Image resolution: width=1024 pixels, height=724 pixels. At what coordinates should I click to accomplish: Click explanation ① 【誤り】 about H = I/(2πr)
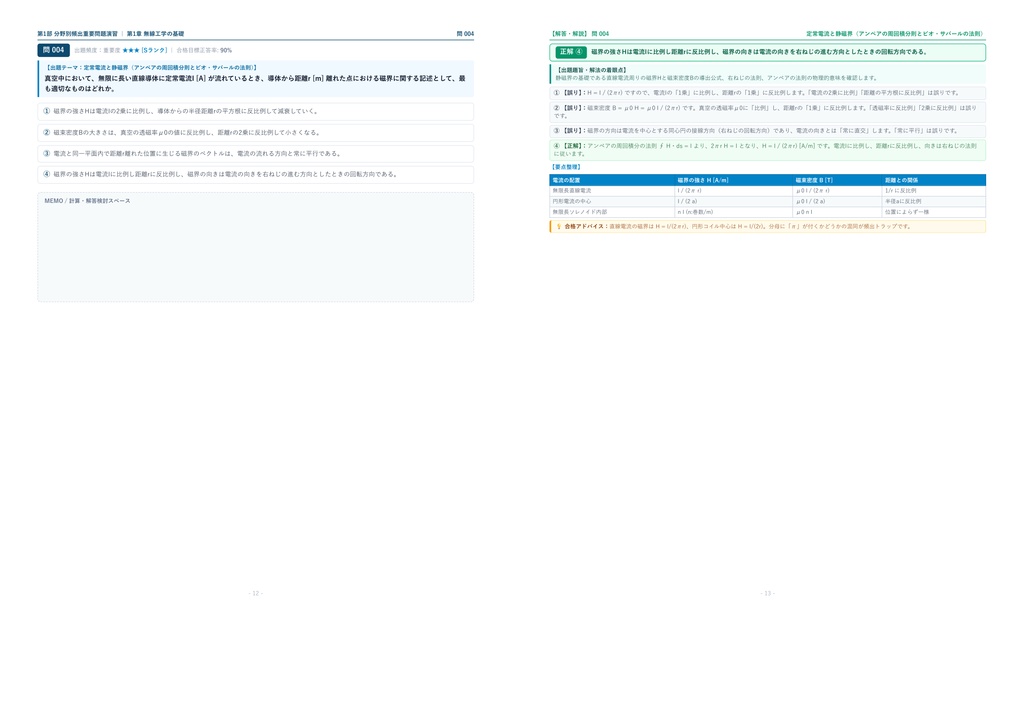pyautogui.click(x=767, y=93)
